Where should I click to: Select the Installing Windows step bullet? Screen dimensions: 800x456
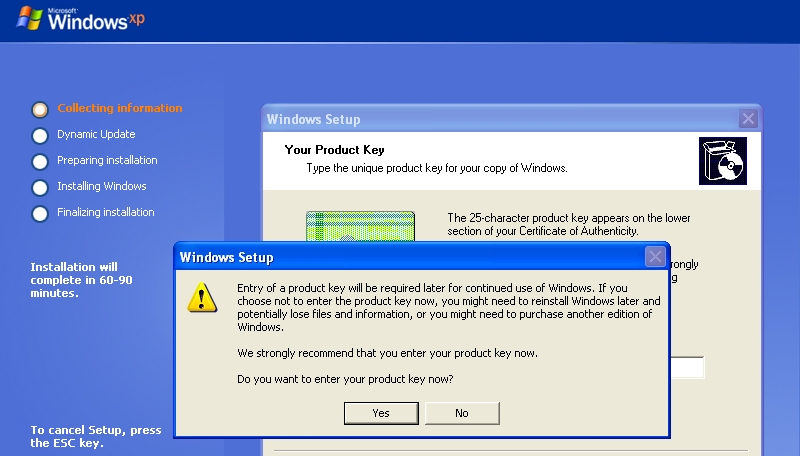click(x=40, y=188)
